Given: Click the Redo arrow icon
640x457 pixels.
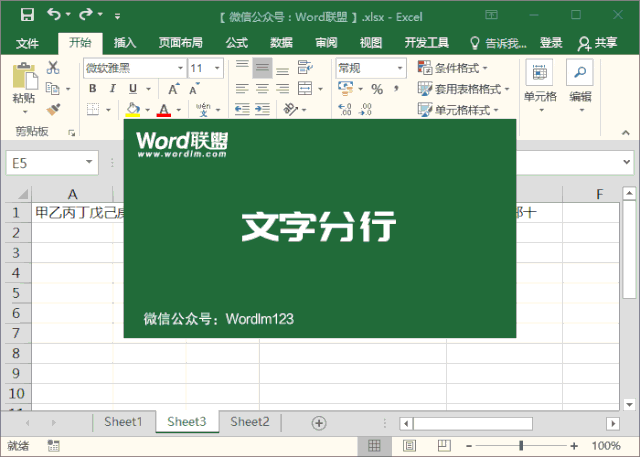Looking at the screenshot, I should coord(86,15).
